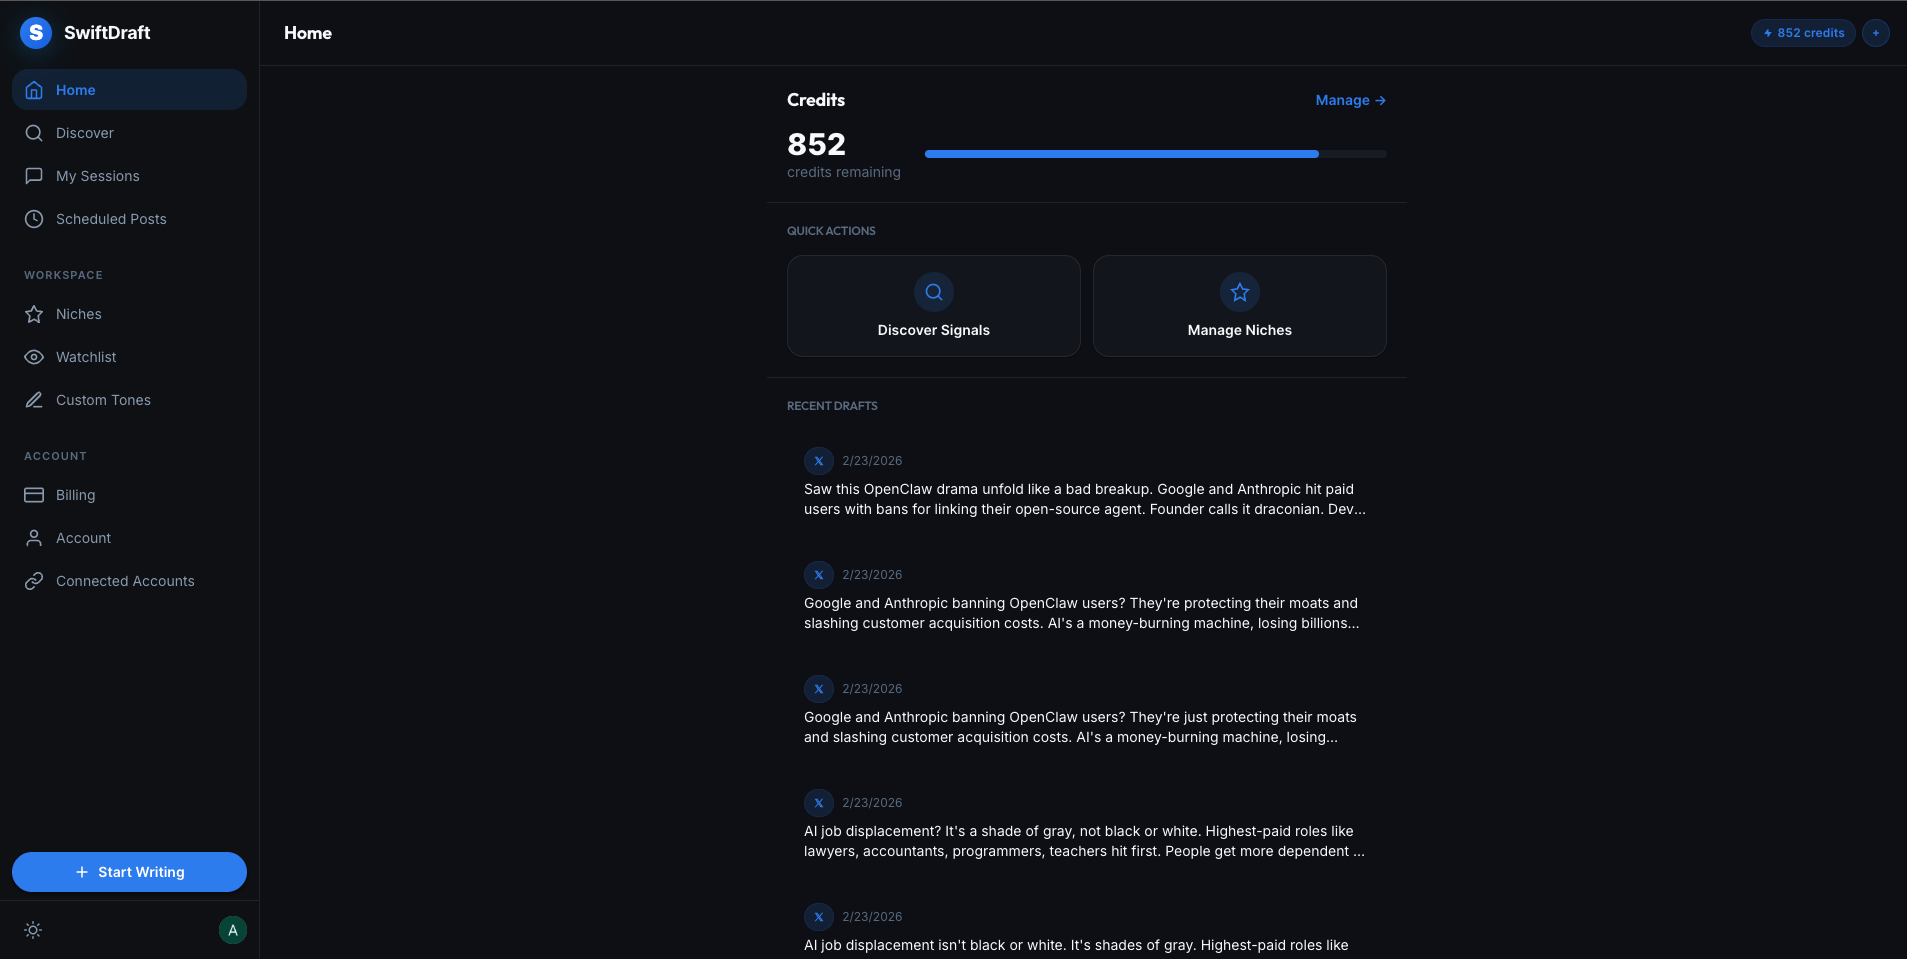Select the Custom Tones pen icon

point(33,399)
